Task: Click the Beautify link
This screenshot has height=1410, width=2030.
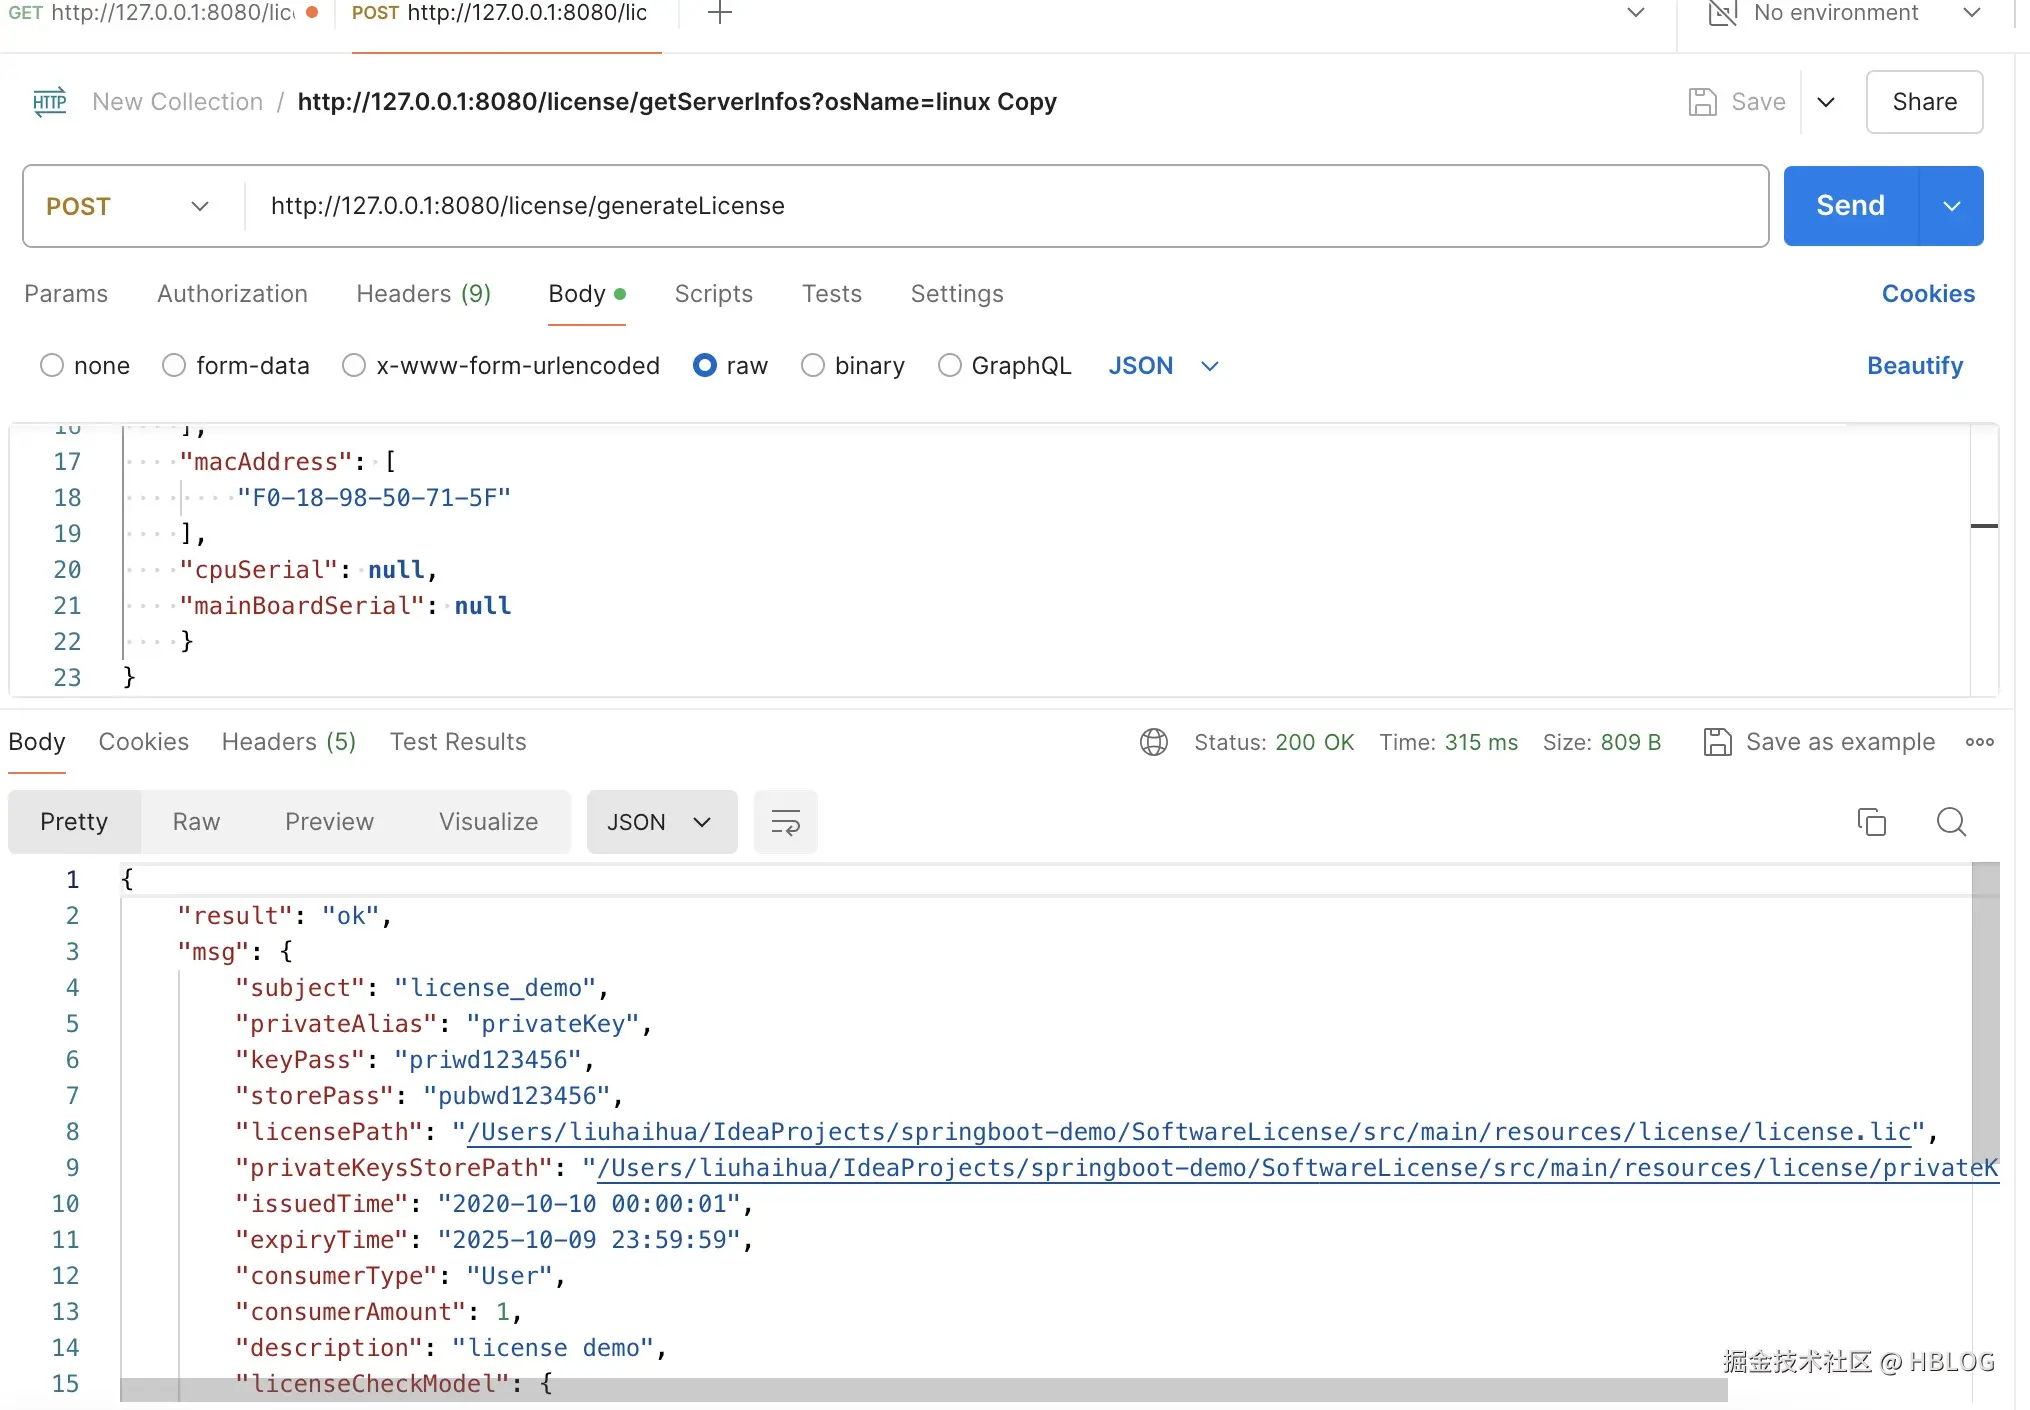Action: [1914, 366]
